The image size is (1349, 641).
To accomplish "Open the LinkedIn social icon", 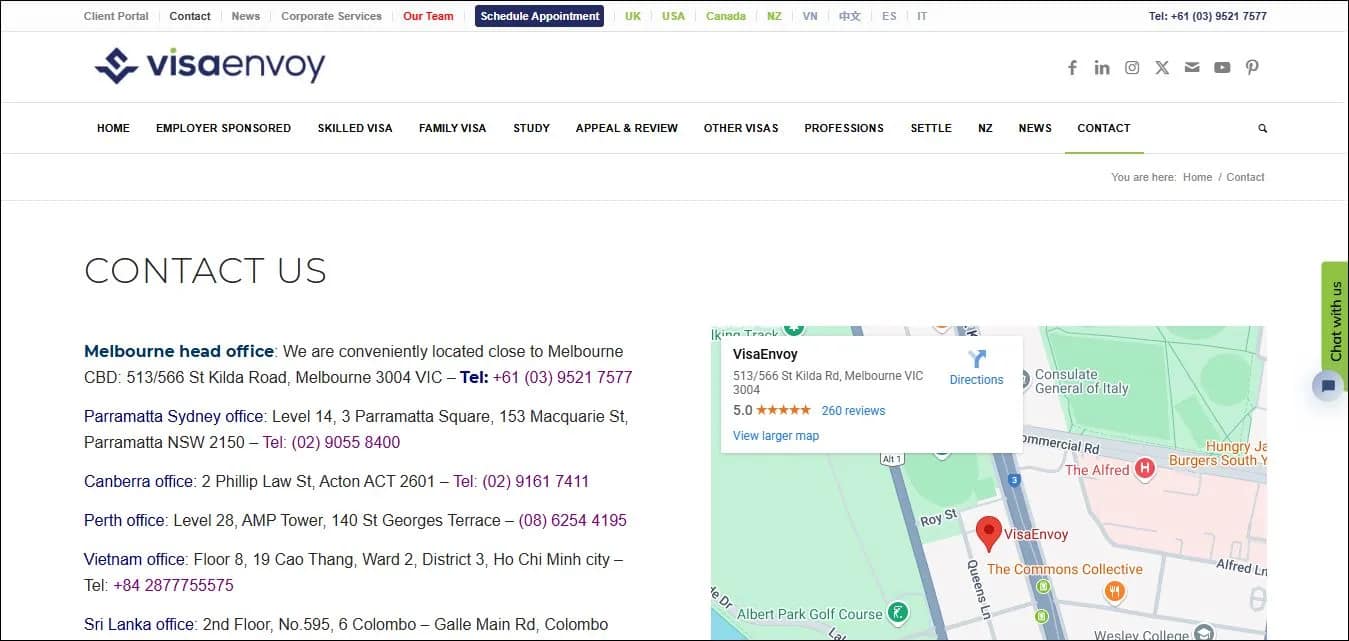I will (1102, 68).
